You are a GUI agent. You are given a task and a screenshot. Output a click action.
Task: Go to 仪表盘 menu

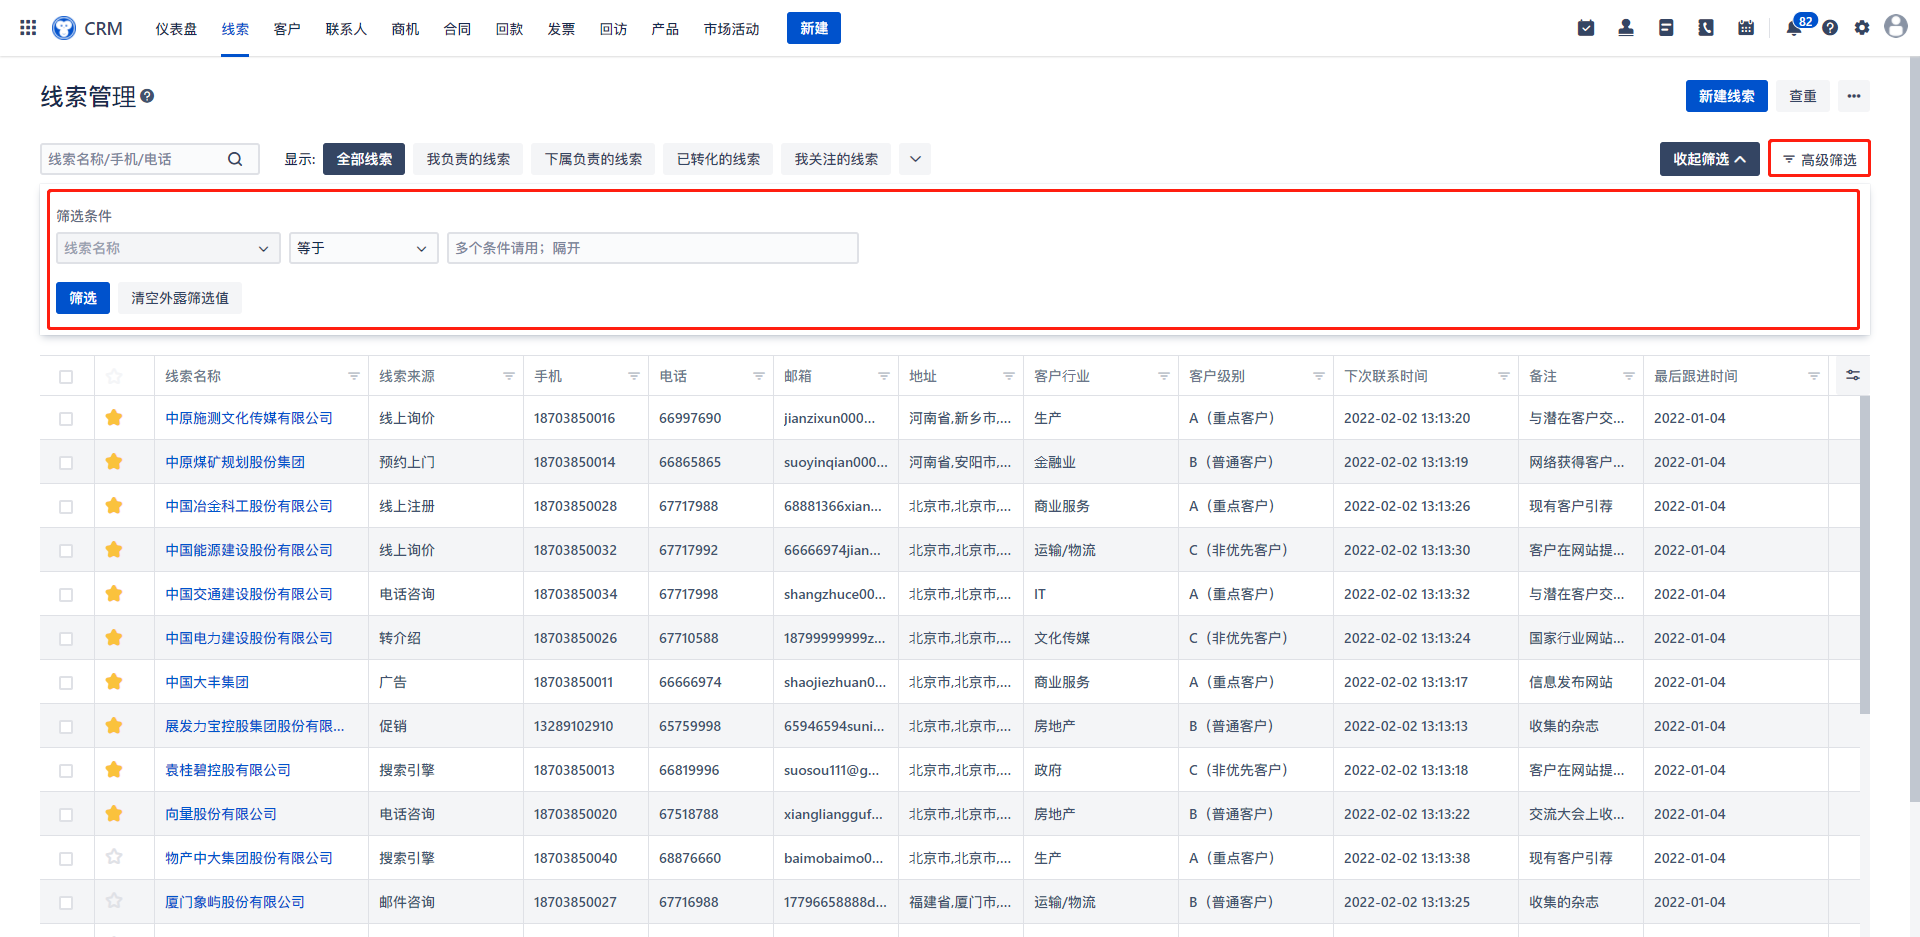pyautogui.click(x=176, y=29)
